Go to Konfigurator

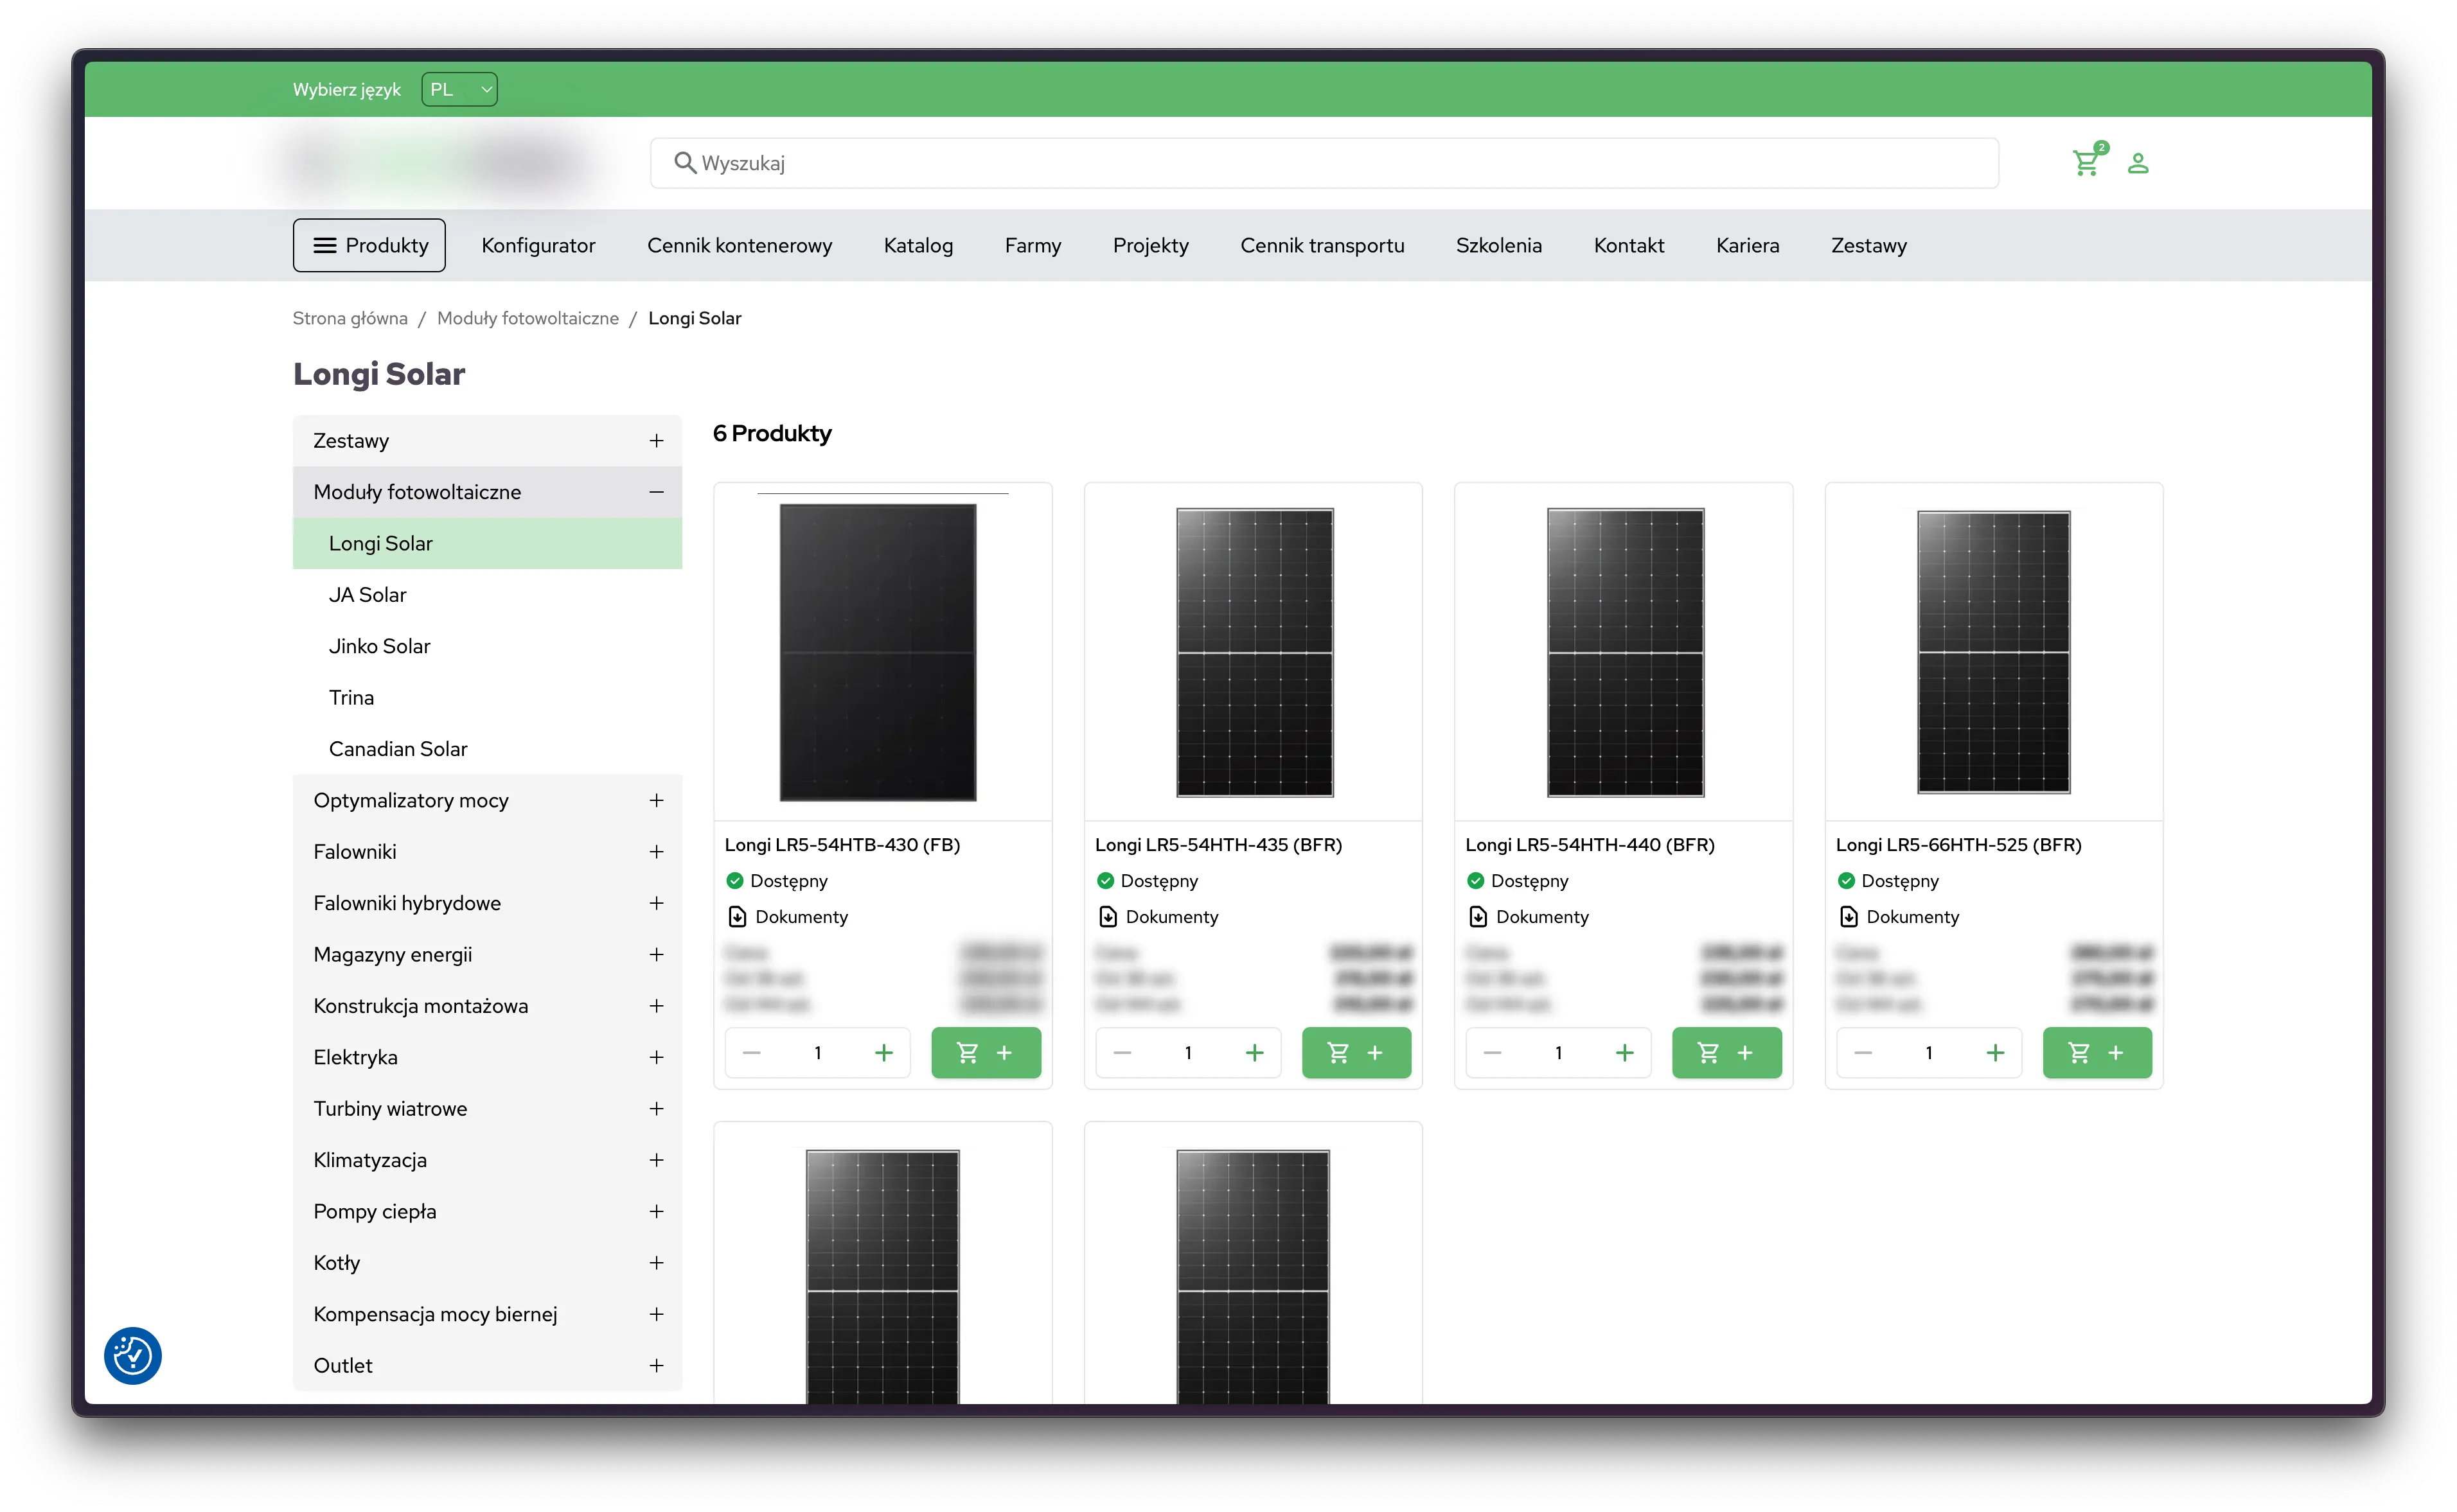pyautogui.click(x=538, y=245)
